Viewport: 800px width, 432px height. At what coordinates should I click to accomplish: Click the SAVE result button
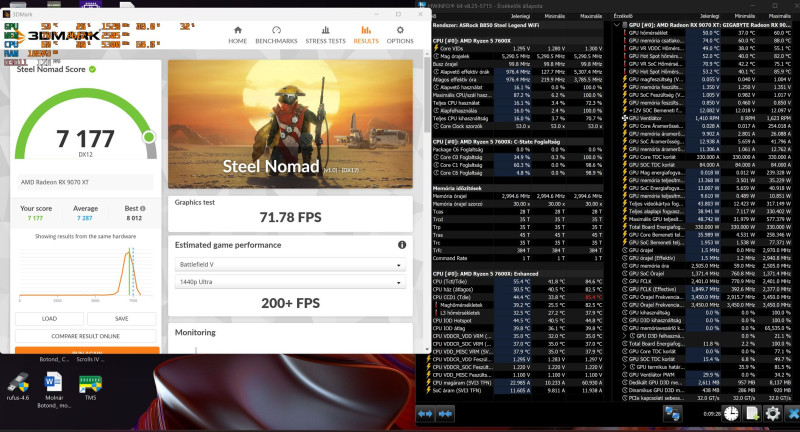121,319
